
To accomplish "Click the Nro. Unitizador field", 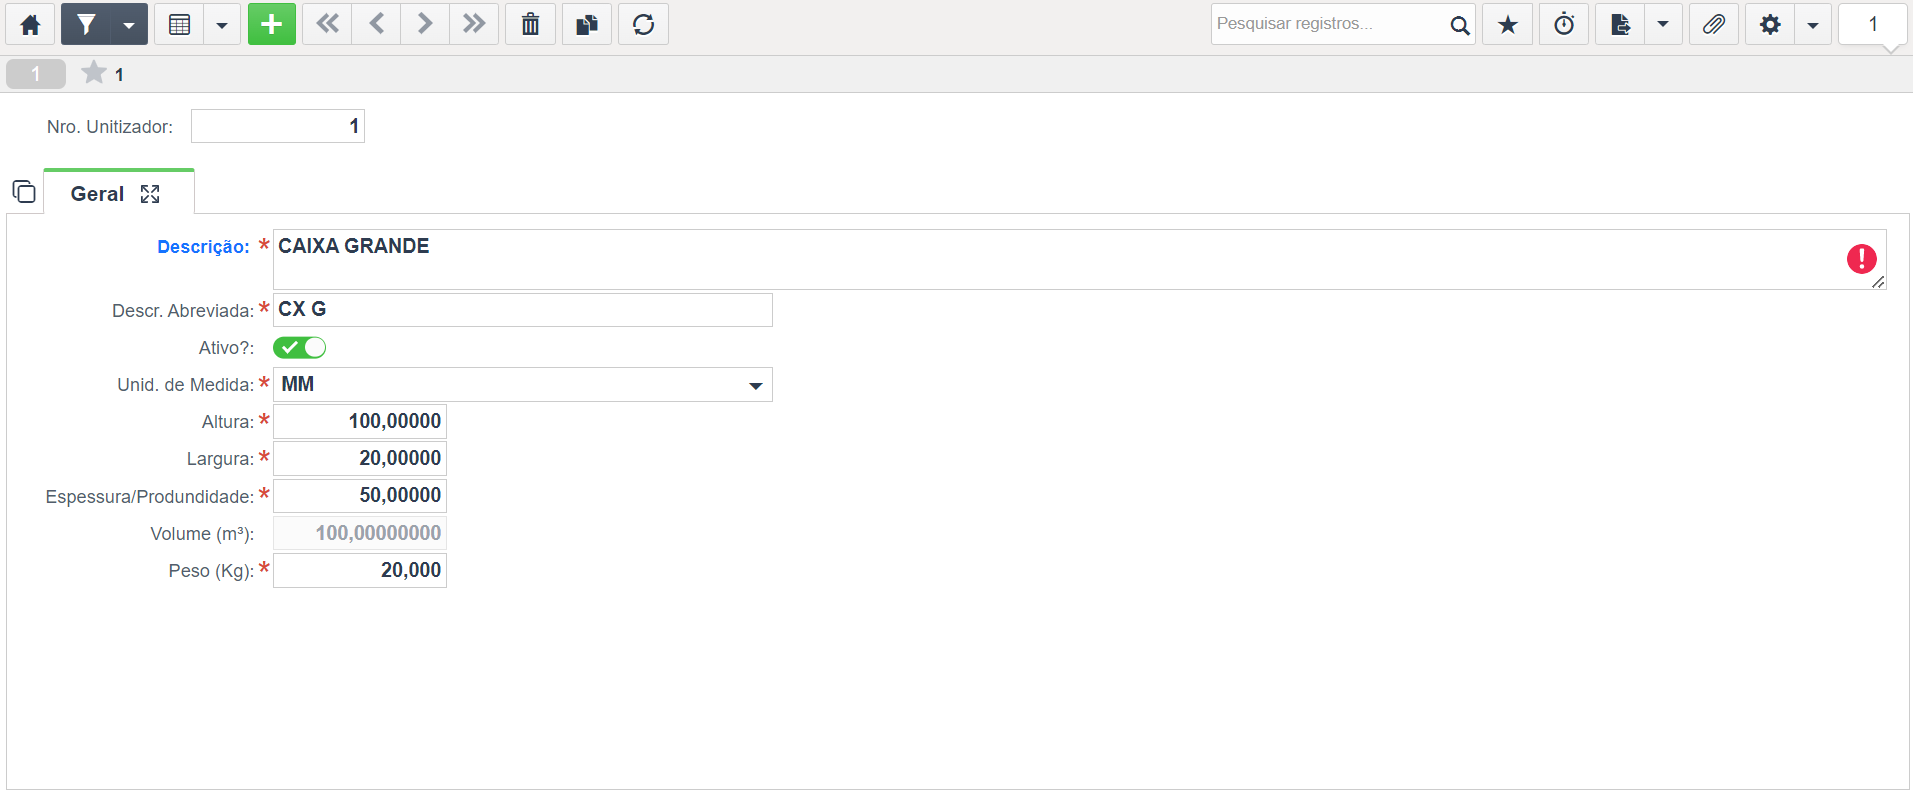I will [278, 126].
